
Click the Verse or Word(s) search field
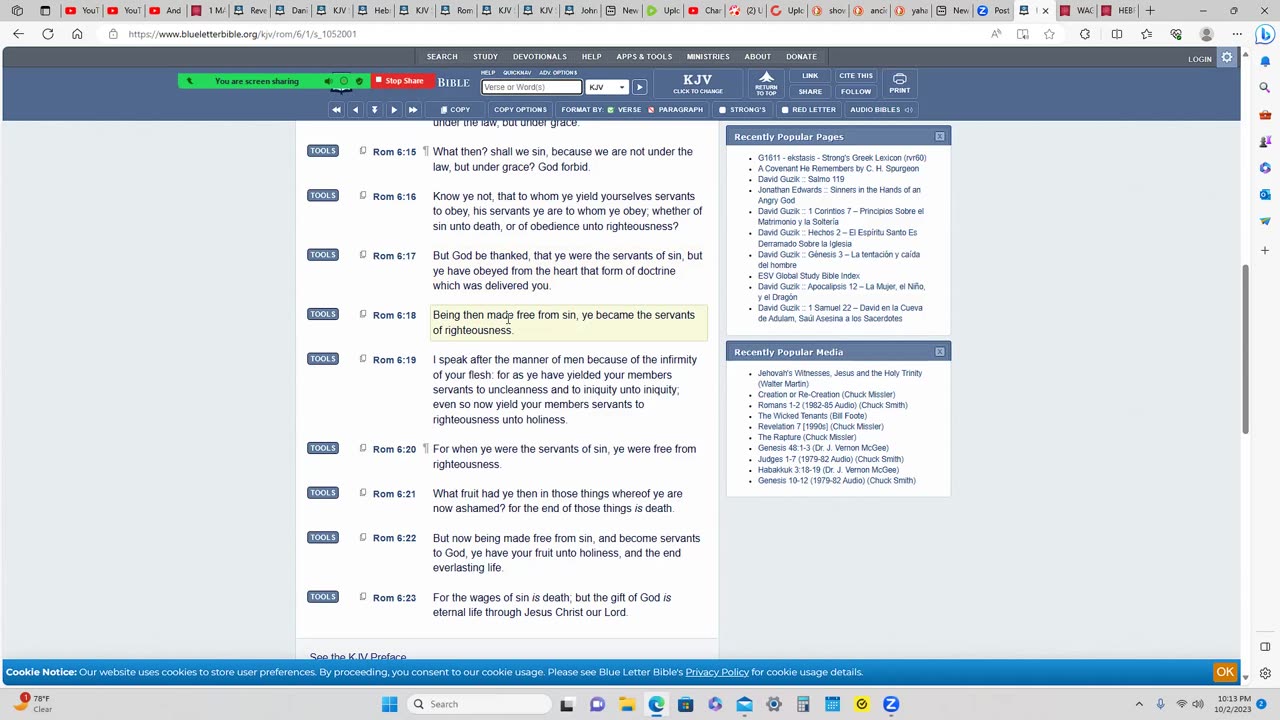coord(531,87)
